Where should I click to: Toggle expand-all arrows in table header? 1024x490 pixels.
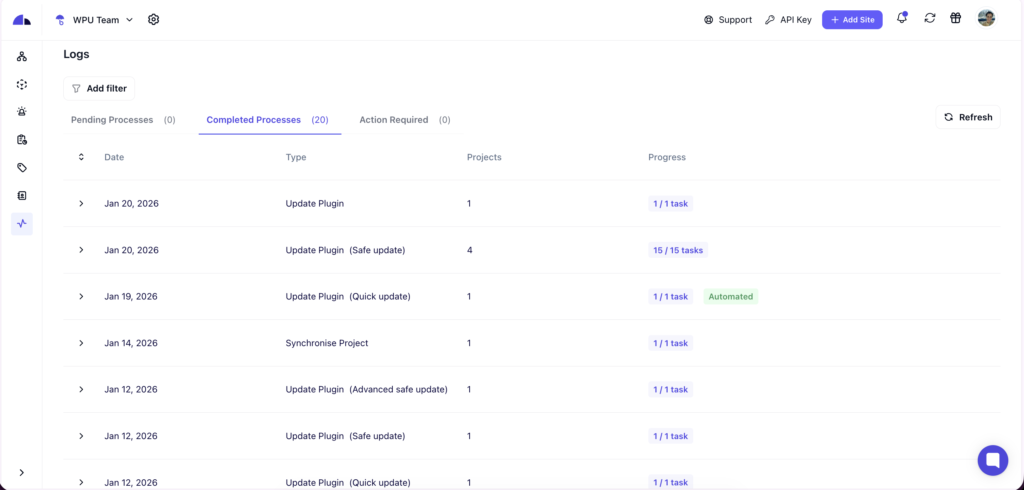(81, 157)
